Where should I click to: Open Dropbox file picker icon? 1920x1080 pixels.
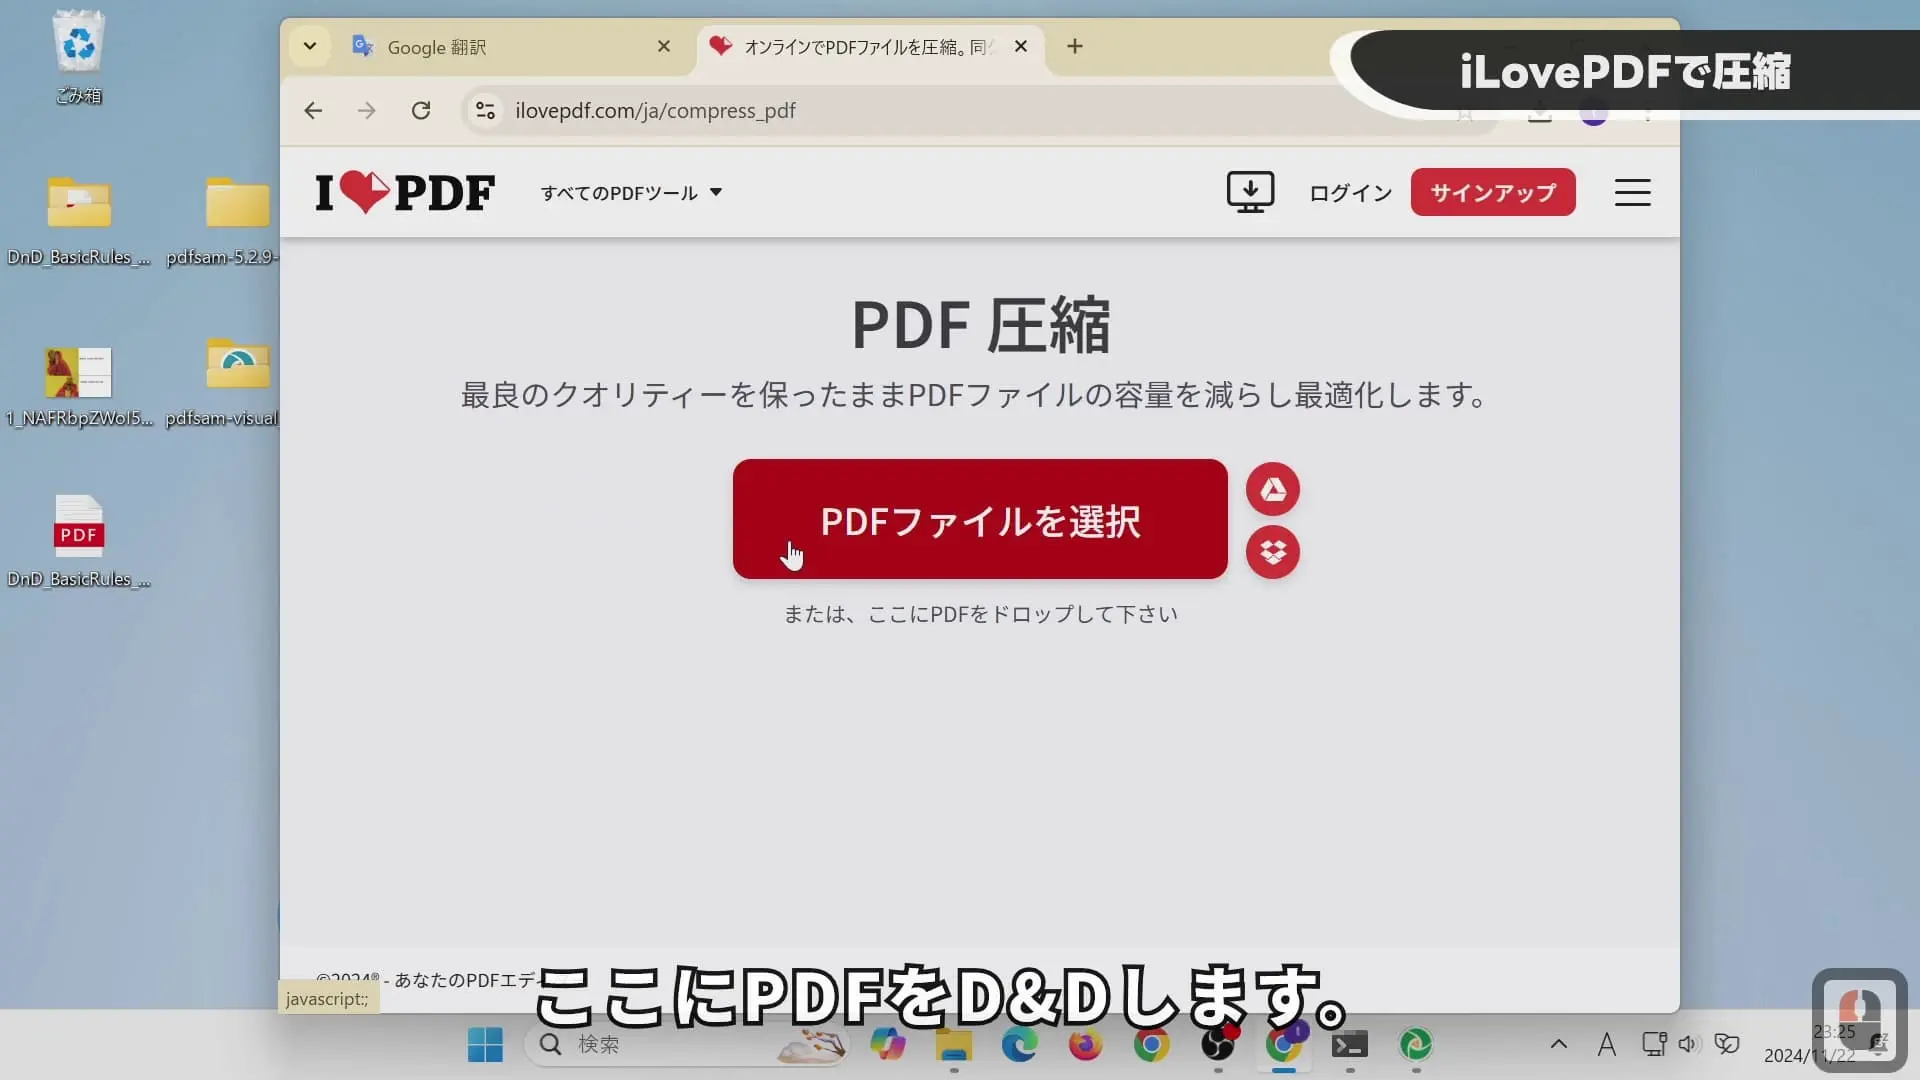click(x=1272, y=553)
